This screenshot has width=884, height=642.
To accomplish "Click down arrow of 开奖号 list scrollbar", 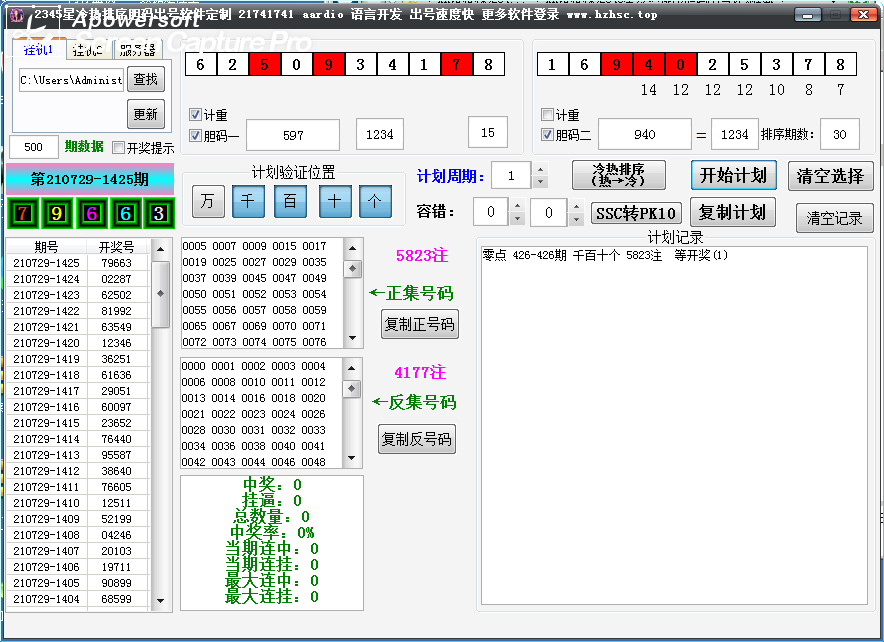I will [161, 601].
